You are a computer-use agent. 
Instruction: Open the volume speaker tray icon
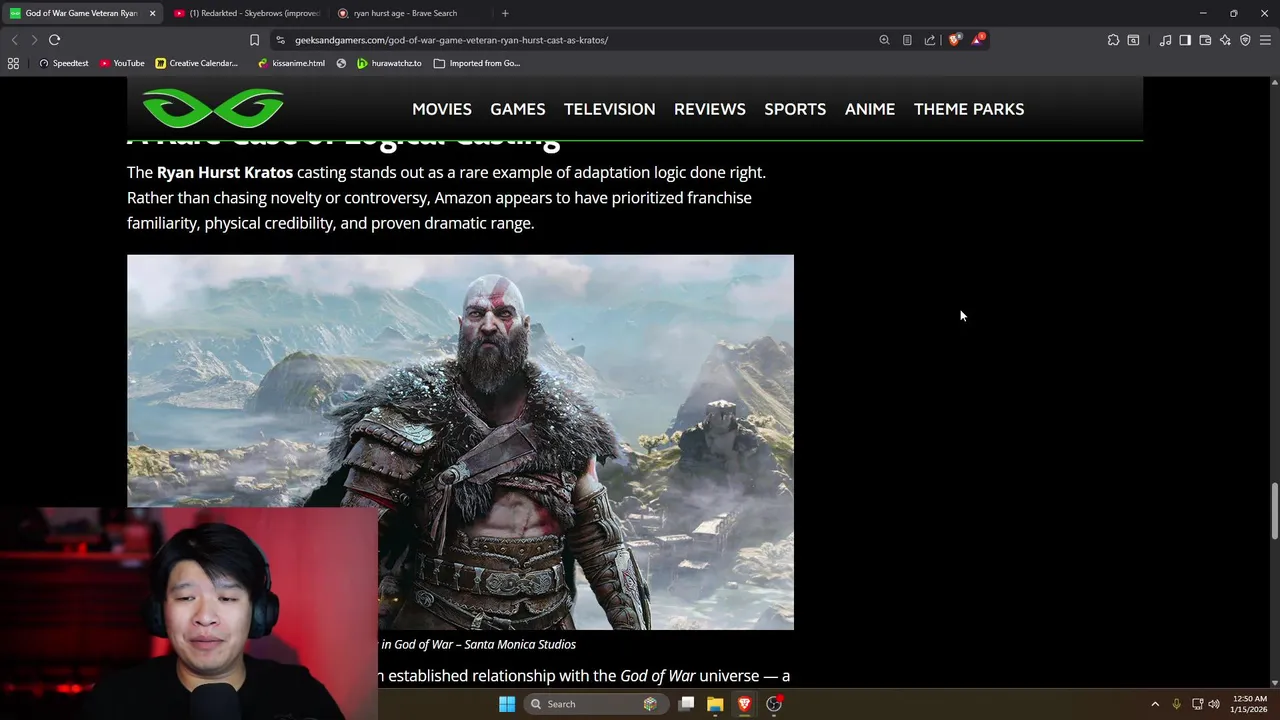pyautogui.click(x=1214, y=704)
